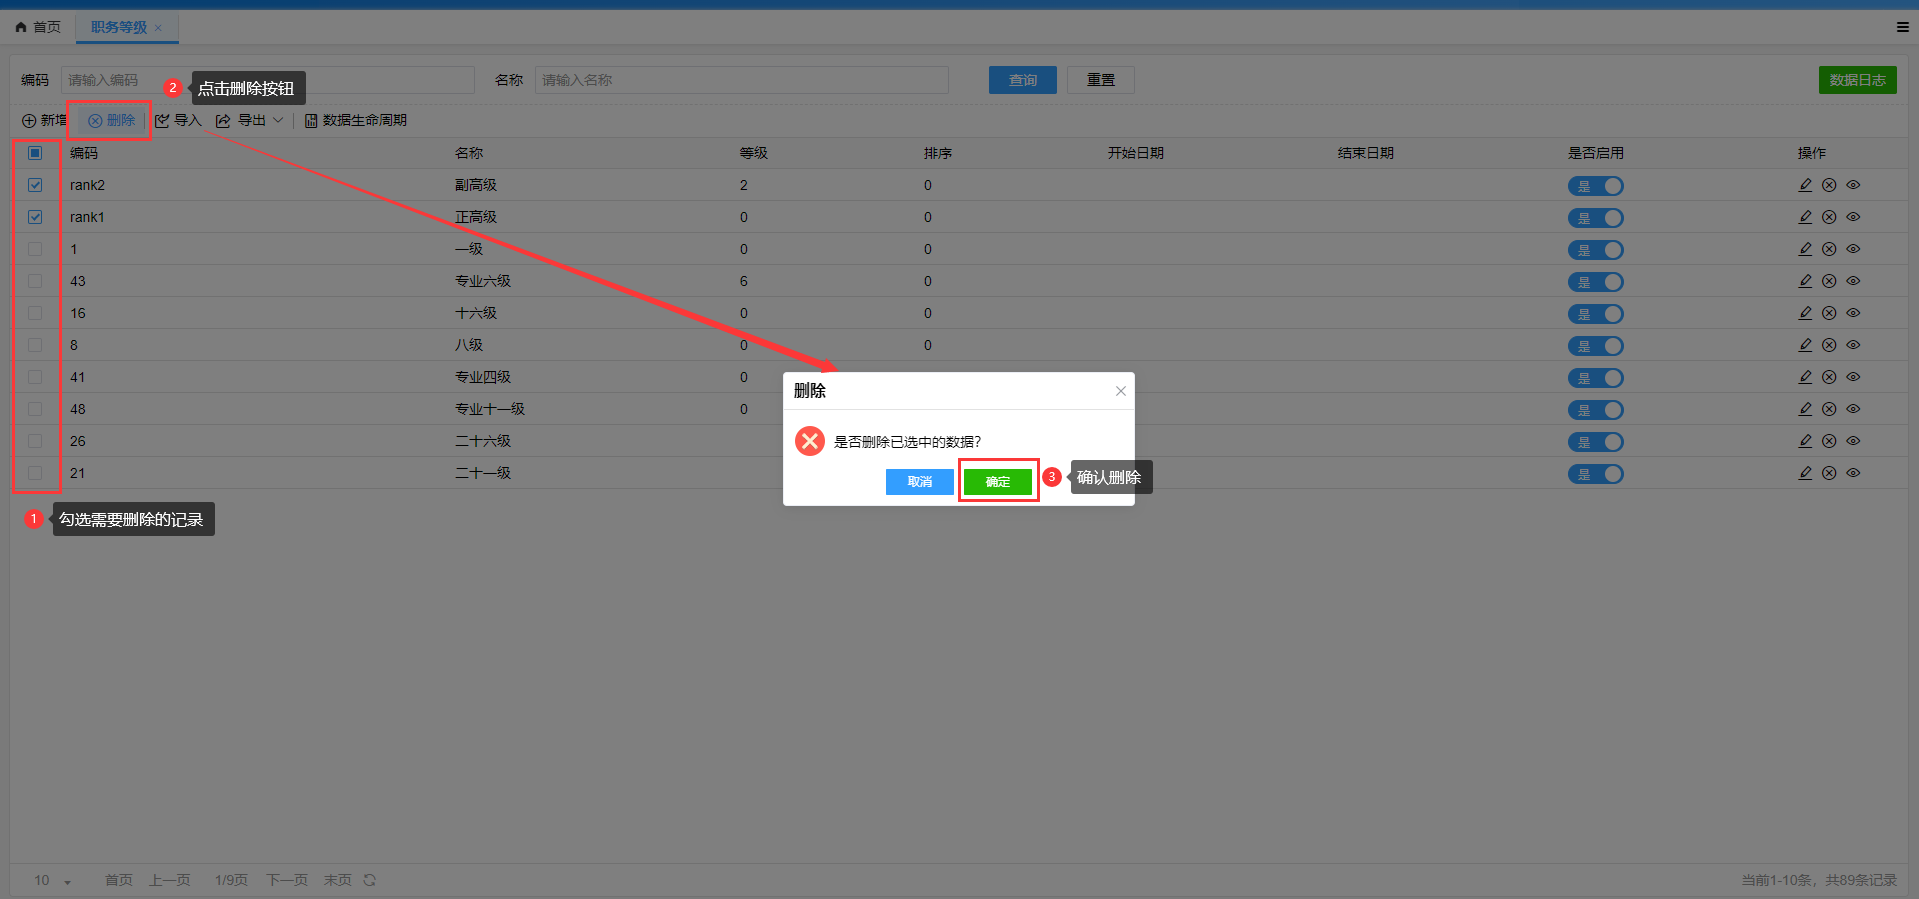Open the hamburger menu at top right

(1902, 27)
